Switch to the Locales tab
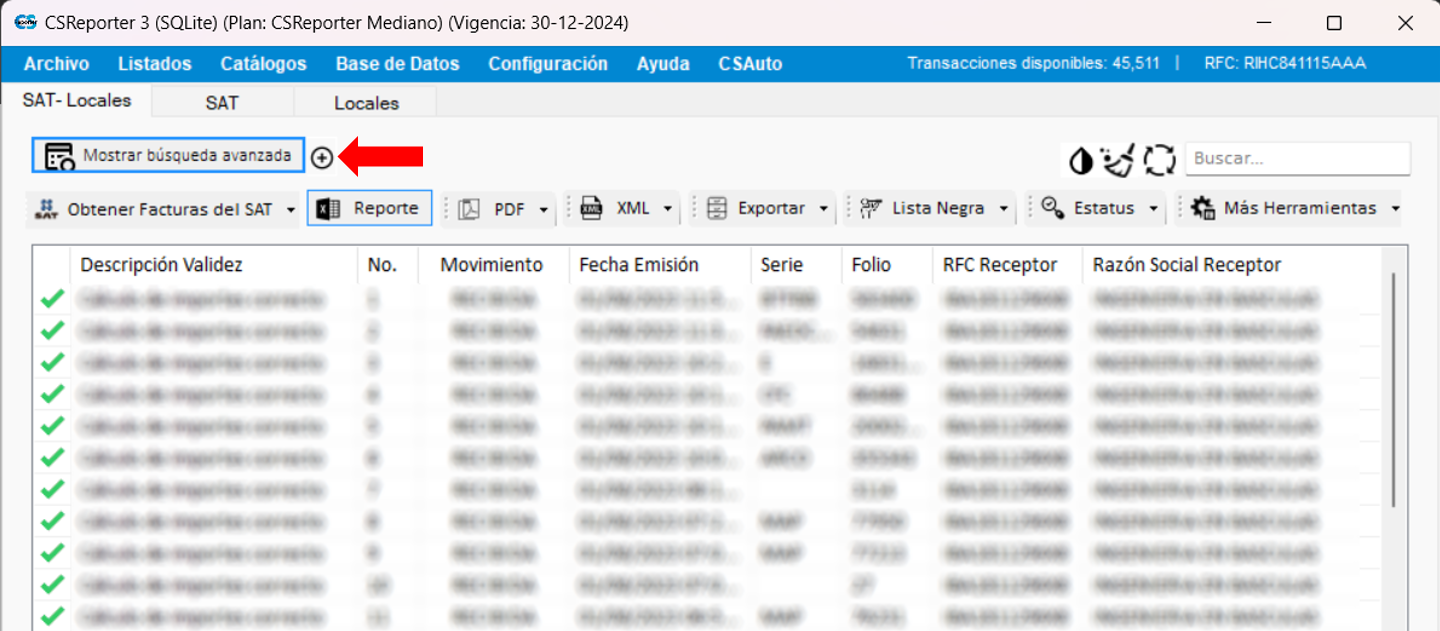 coord(366,102)
